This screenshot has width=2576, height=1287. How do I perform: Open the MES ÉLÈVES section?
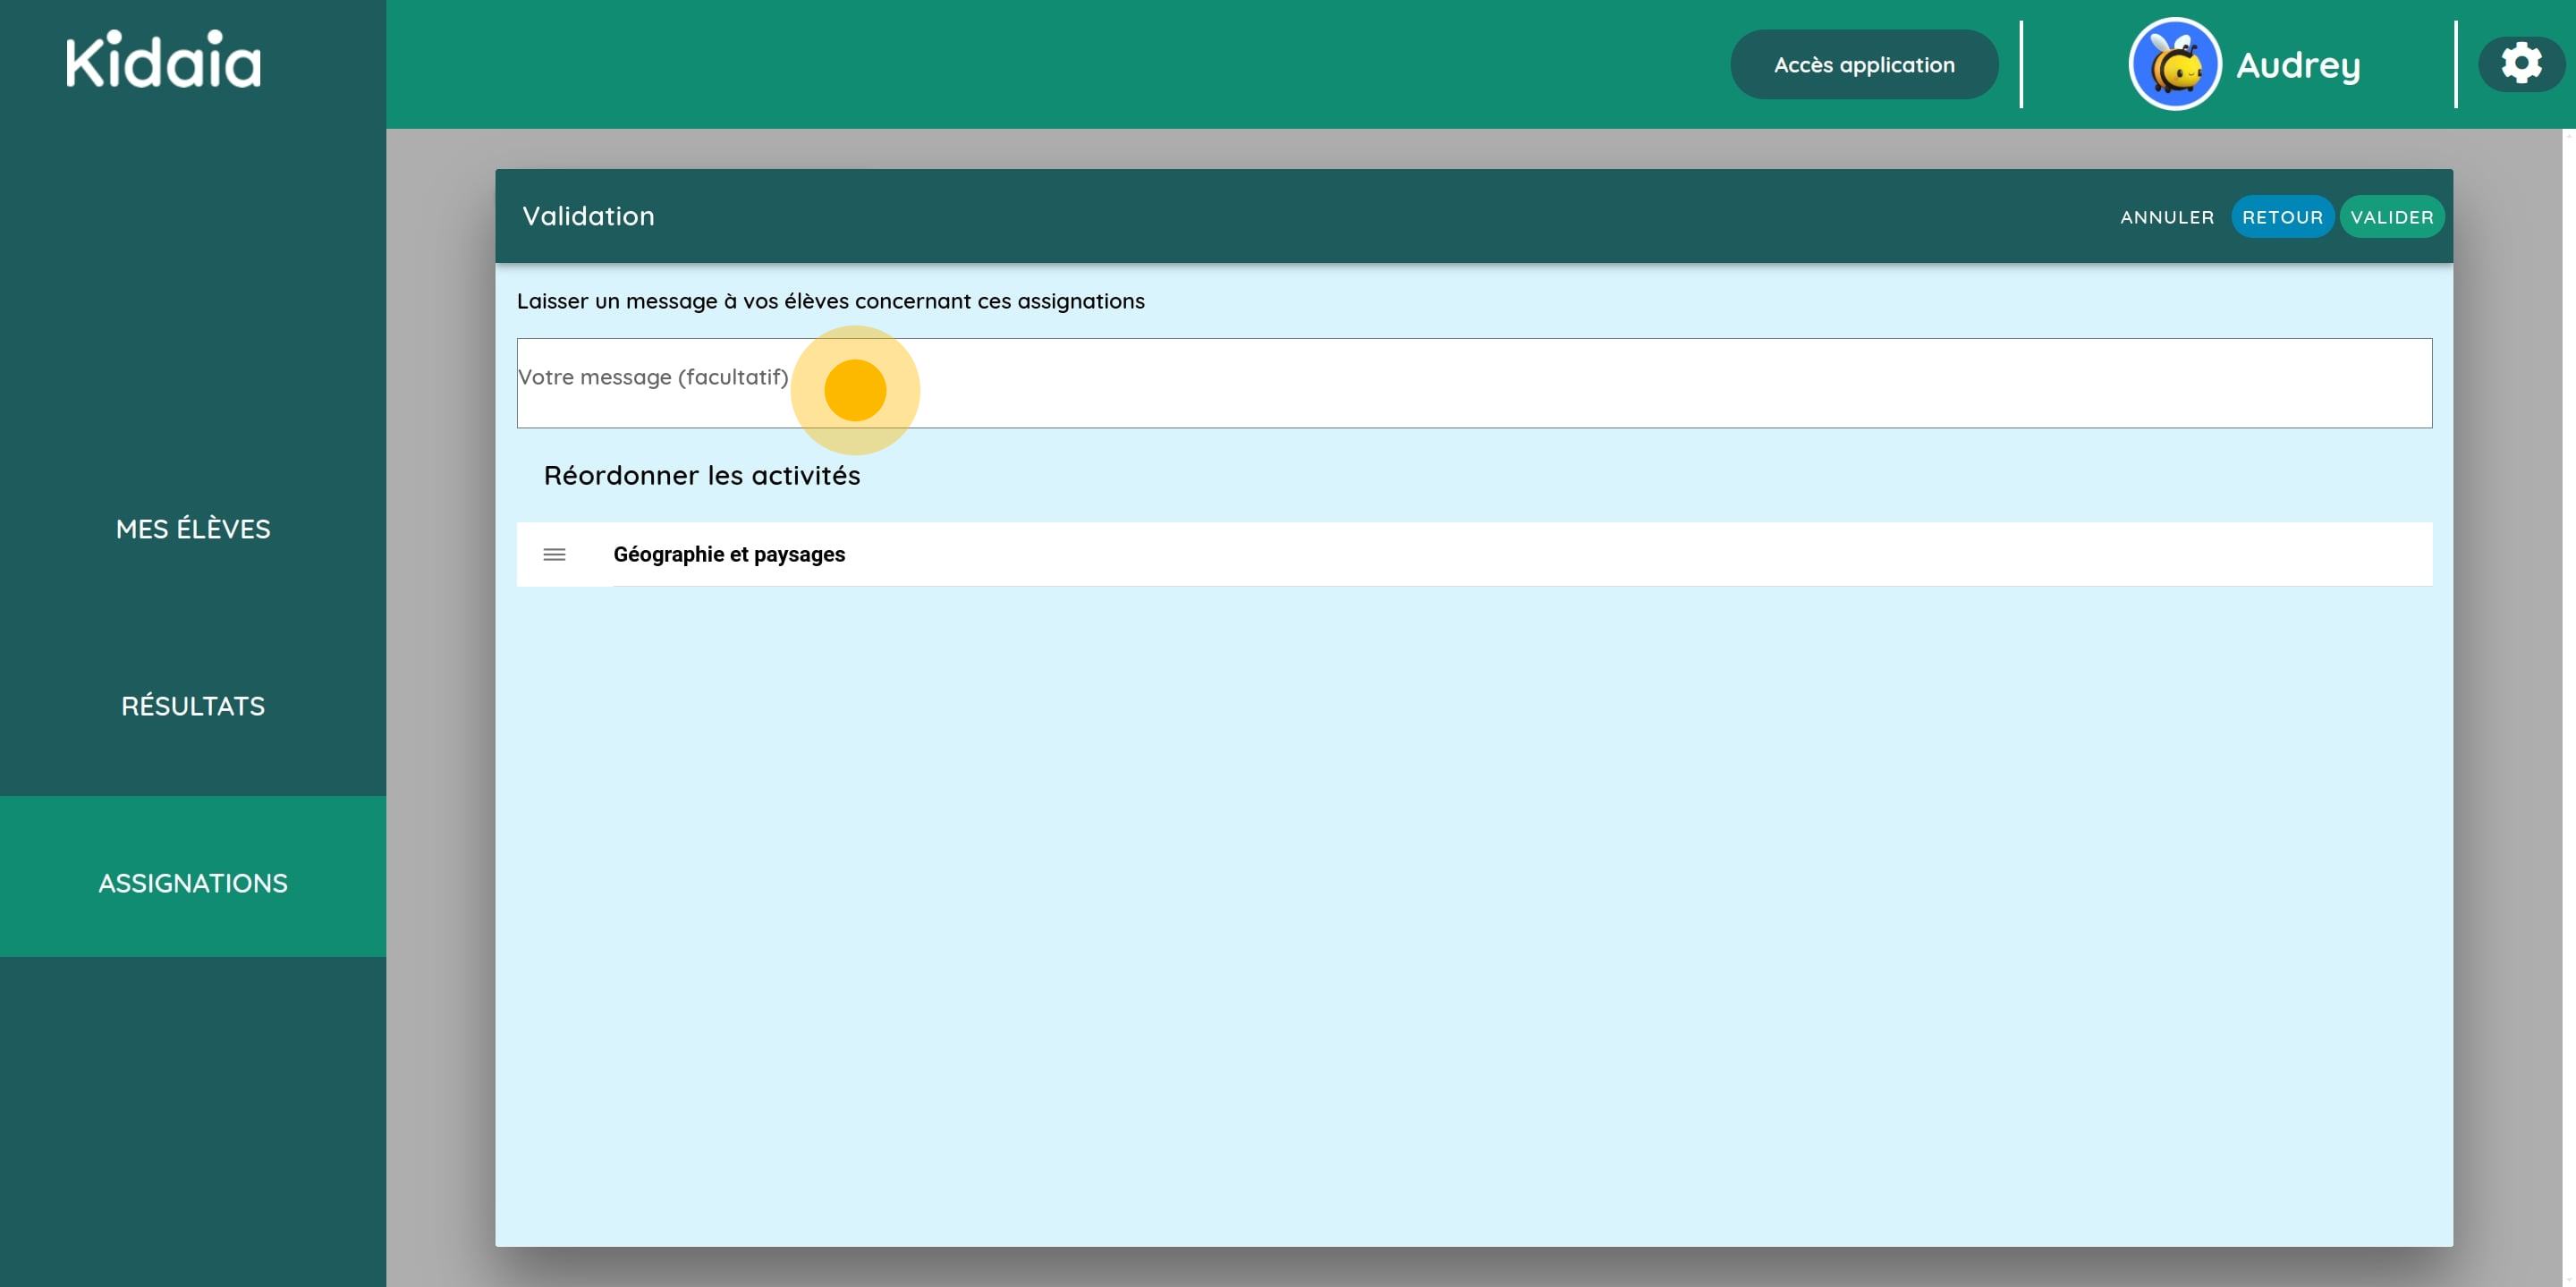(193, 529)
